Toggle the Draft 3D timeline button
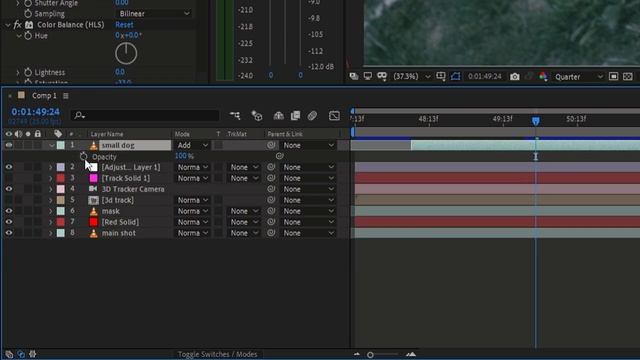Image resolution: width=640 pixels, height=360 pixels. coord(257,116)
